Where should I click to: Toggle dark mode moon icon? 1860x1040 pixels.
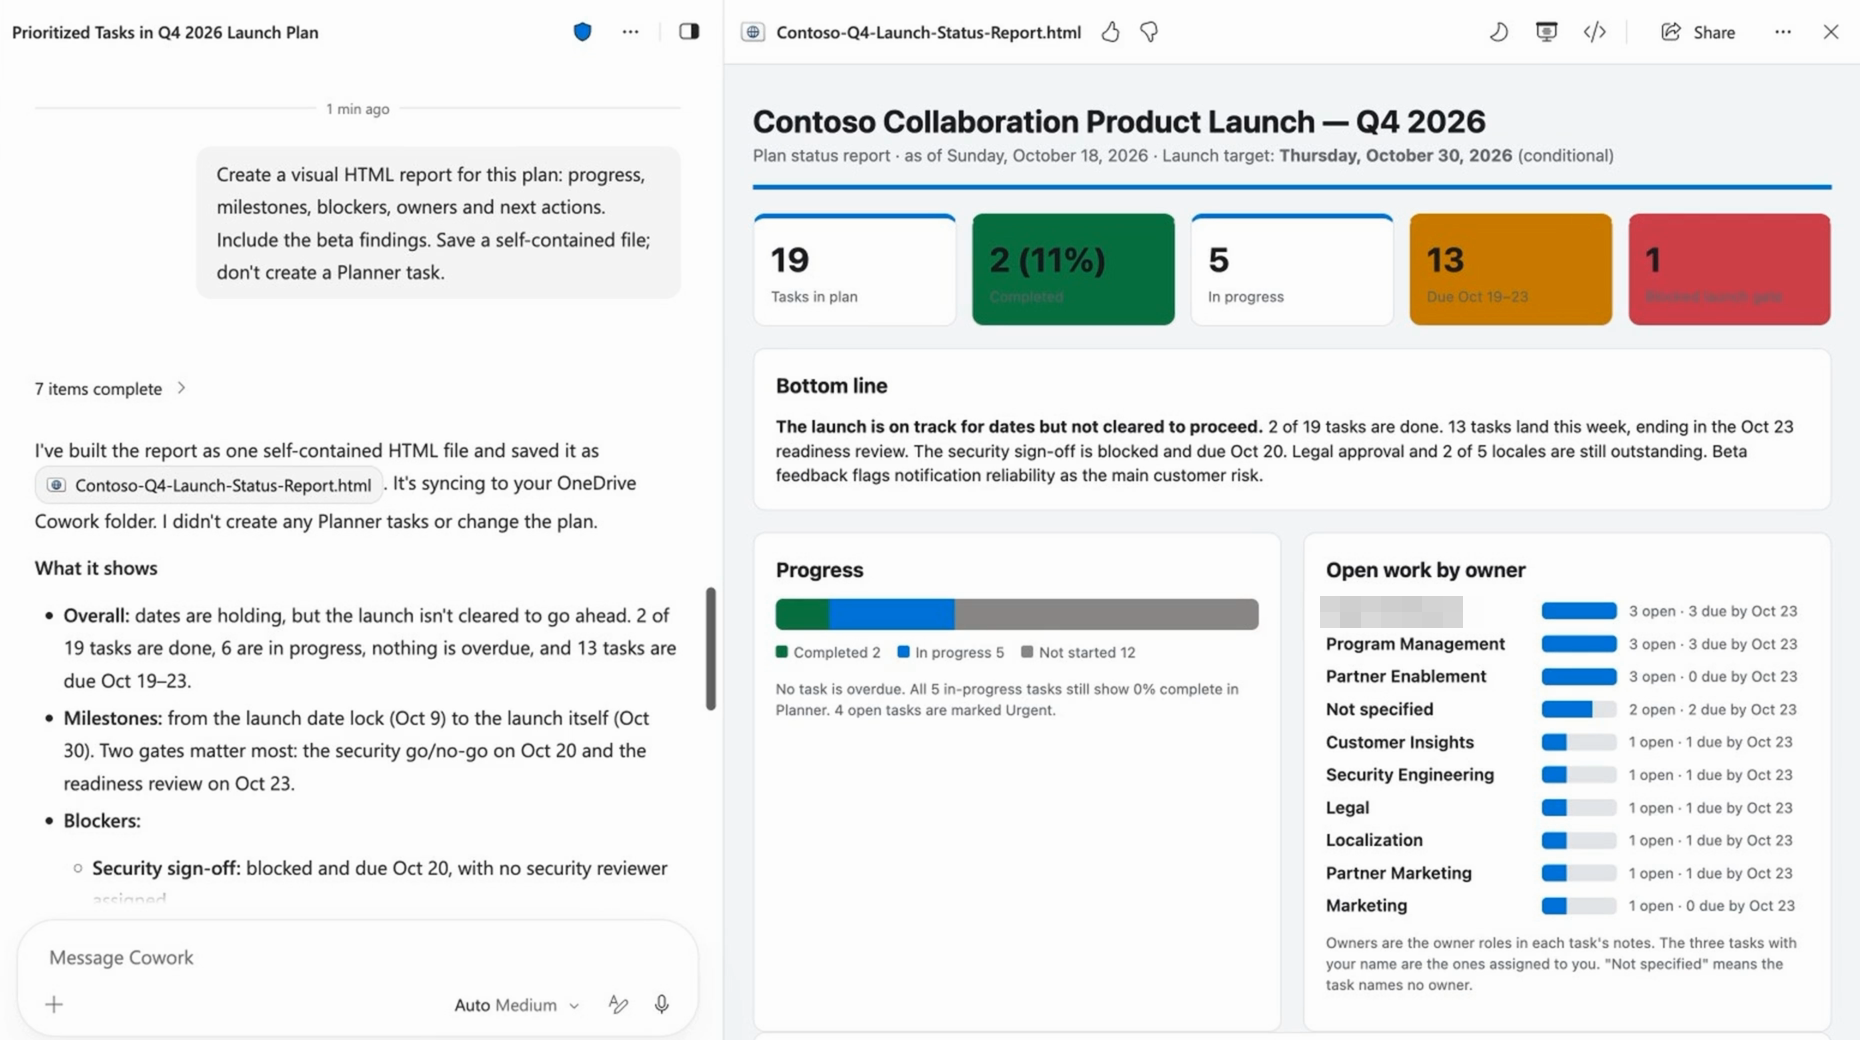(1498, 32)
